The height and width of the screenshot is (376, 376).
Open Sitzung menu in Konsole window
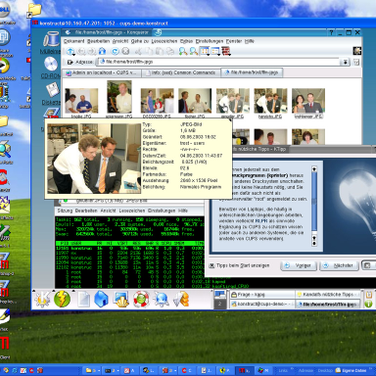tap(65, 211)
